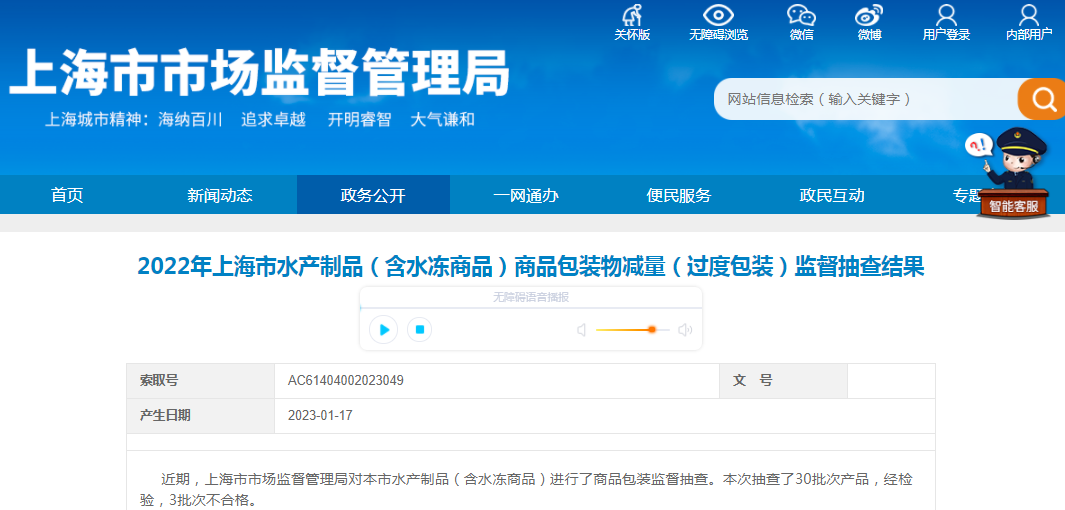Click the slogan text 追求卓越
This screenshot has height=510, width=1065.
pyautogui.click(x=273, y=120)
